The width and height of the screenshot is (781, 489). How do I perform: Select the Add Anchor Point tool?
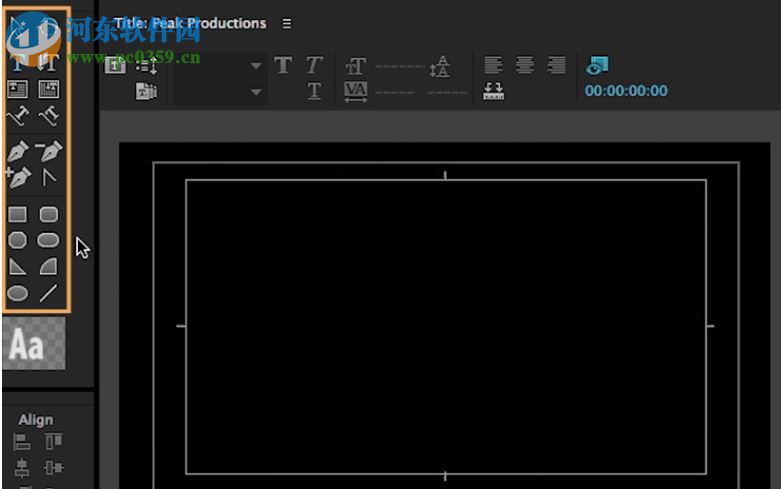pos(18,177)
